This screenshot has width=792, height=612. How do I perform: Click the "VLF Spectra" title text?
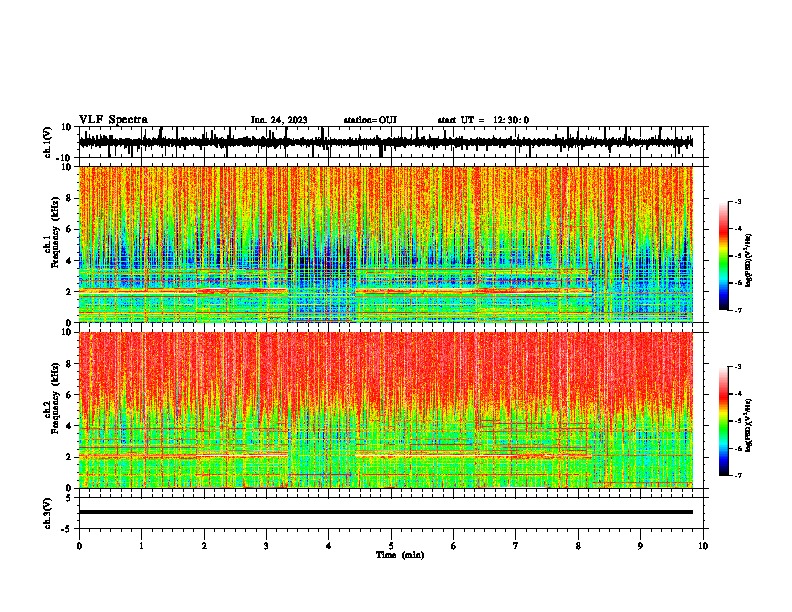(113, 120)
